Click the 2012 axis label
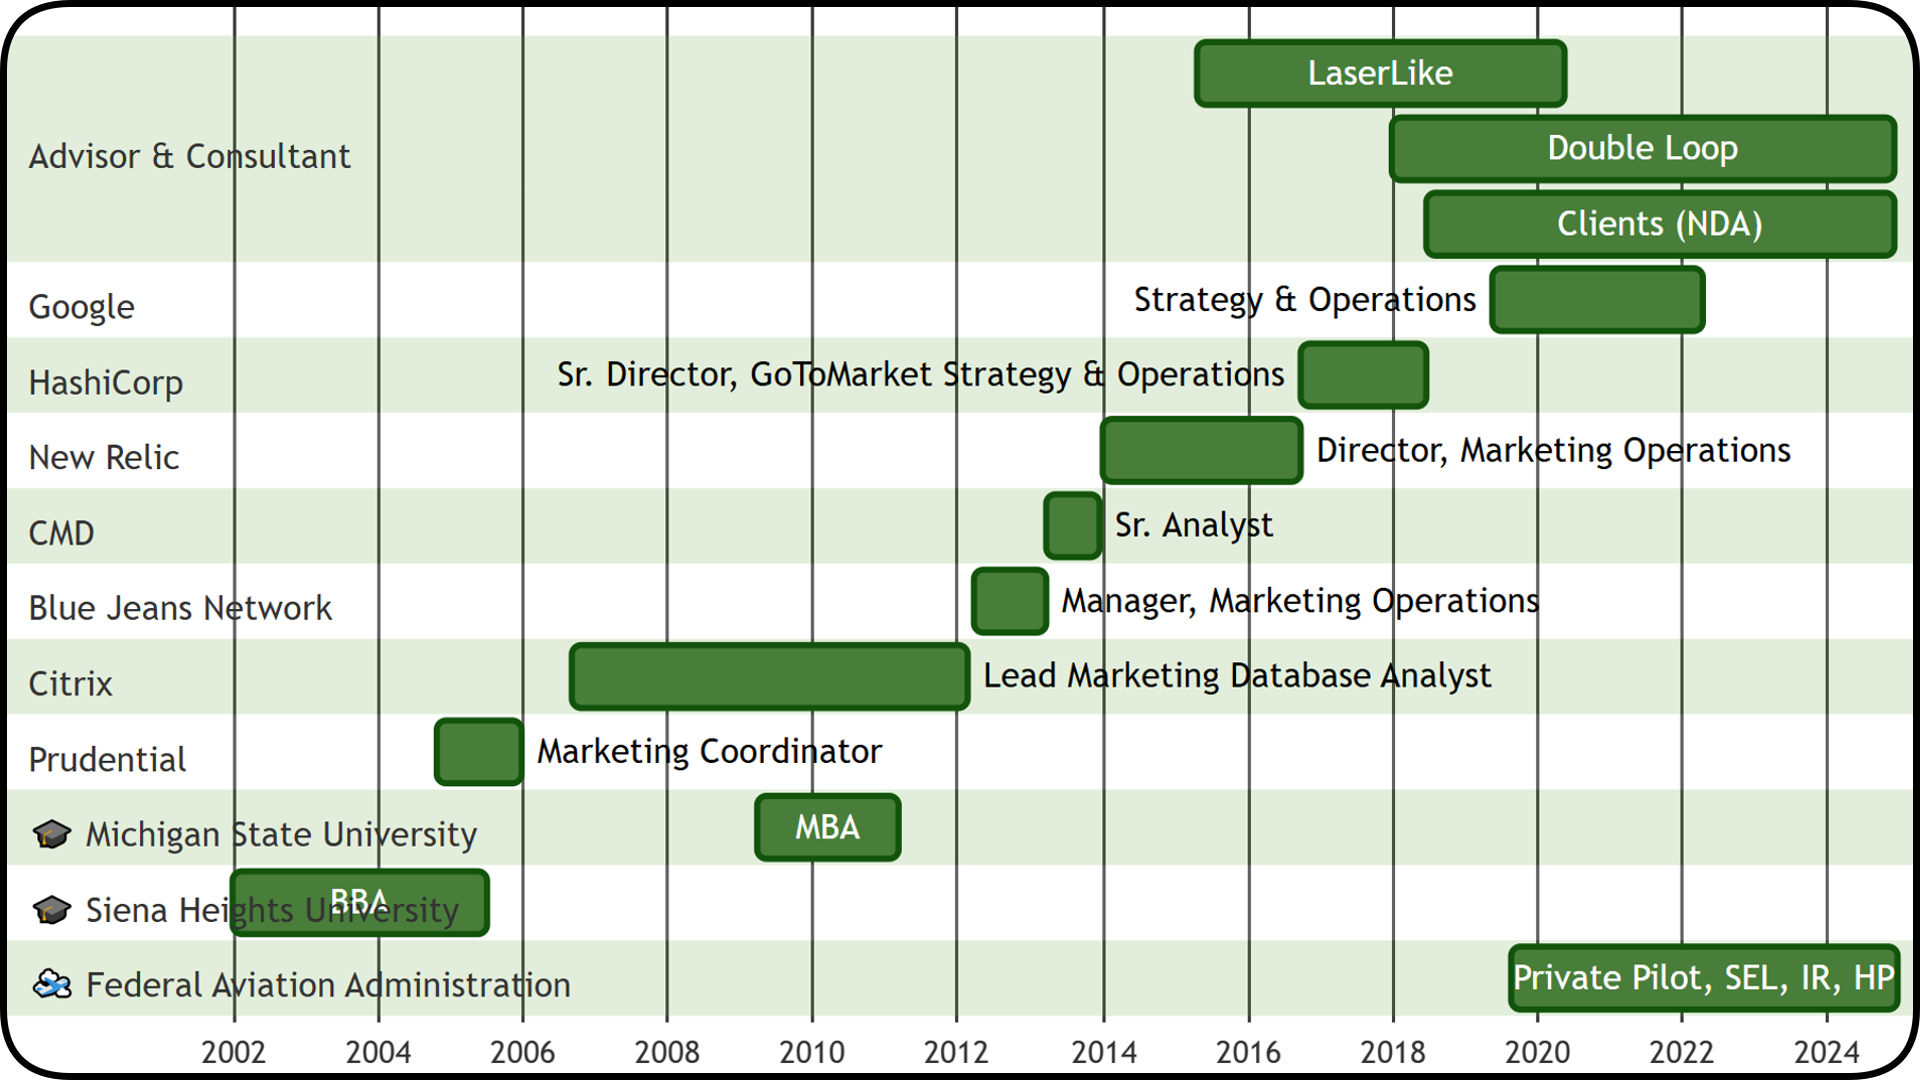 [956, 1053]
